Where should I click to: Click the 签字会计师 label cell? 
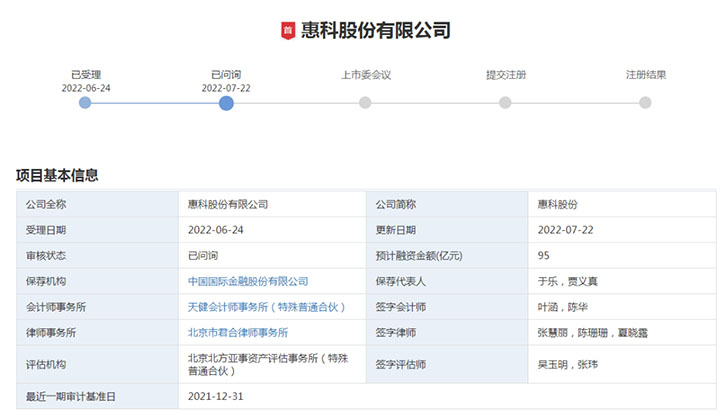[x=447, y=307]
